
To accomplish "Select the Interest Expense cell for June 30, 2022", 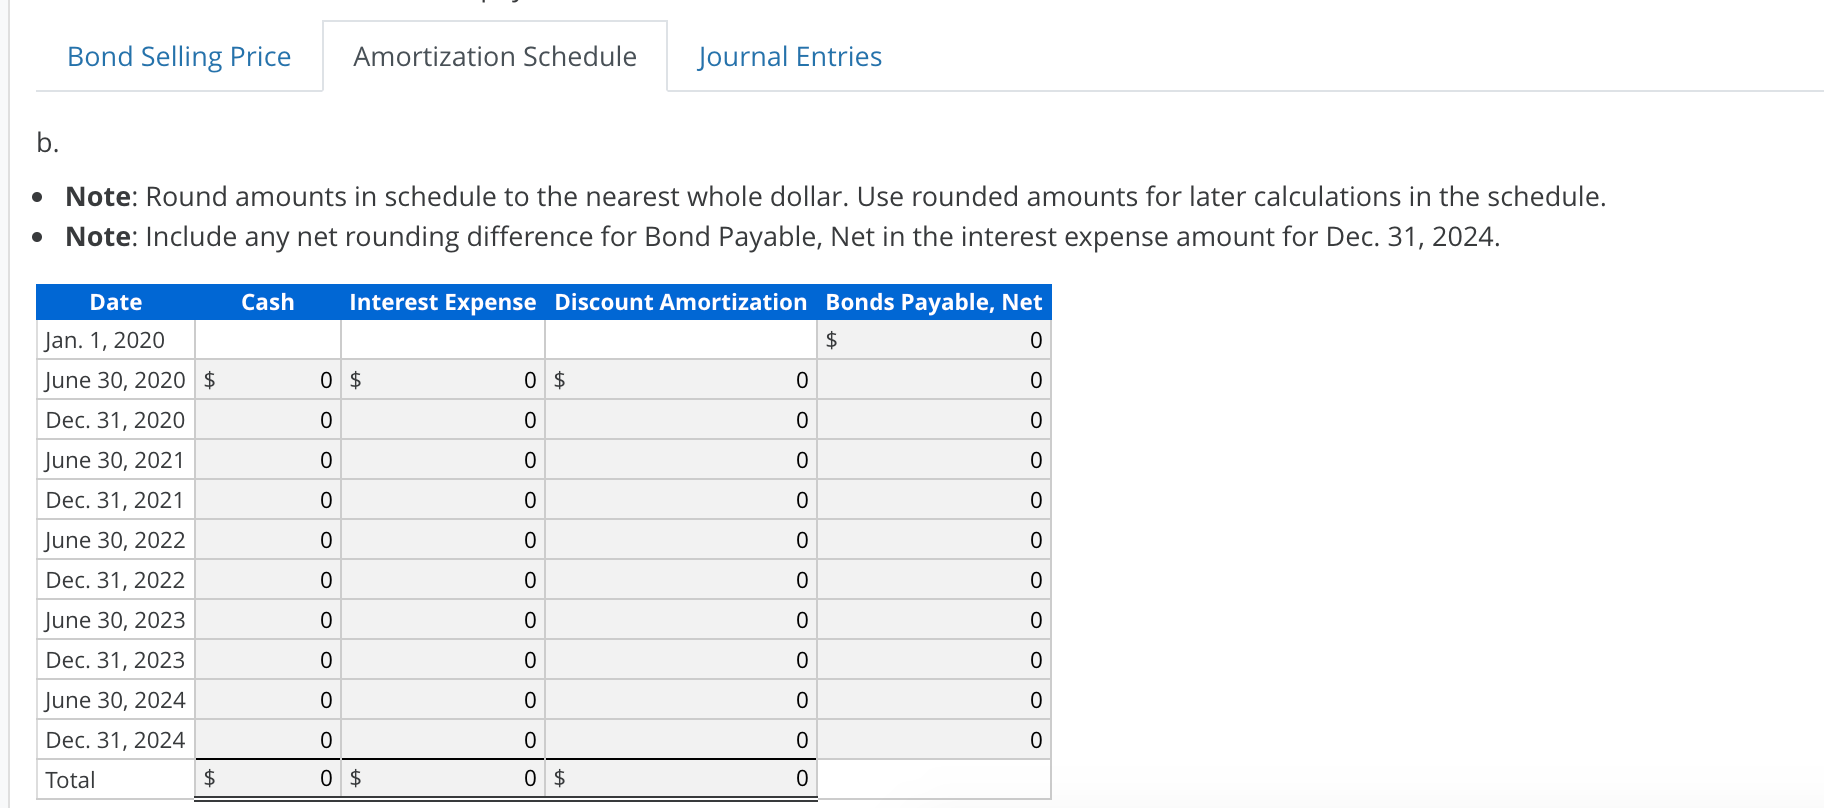I will pos(443,540).
